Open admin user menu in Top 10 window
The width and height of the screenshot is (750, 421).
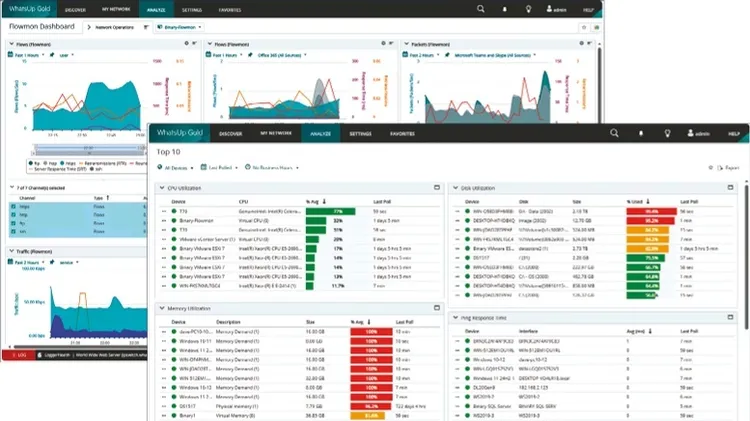coord(698,133)
